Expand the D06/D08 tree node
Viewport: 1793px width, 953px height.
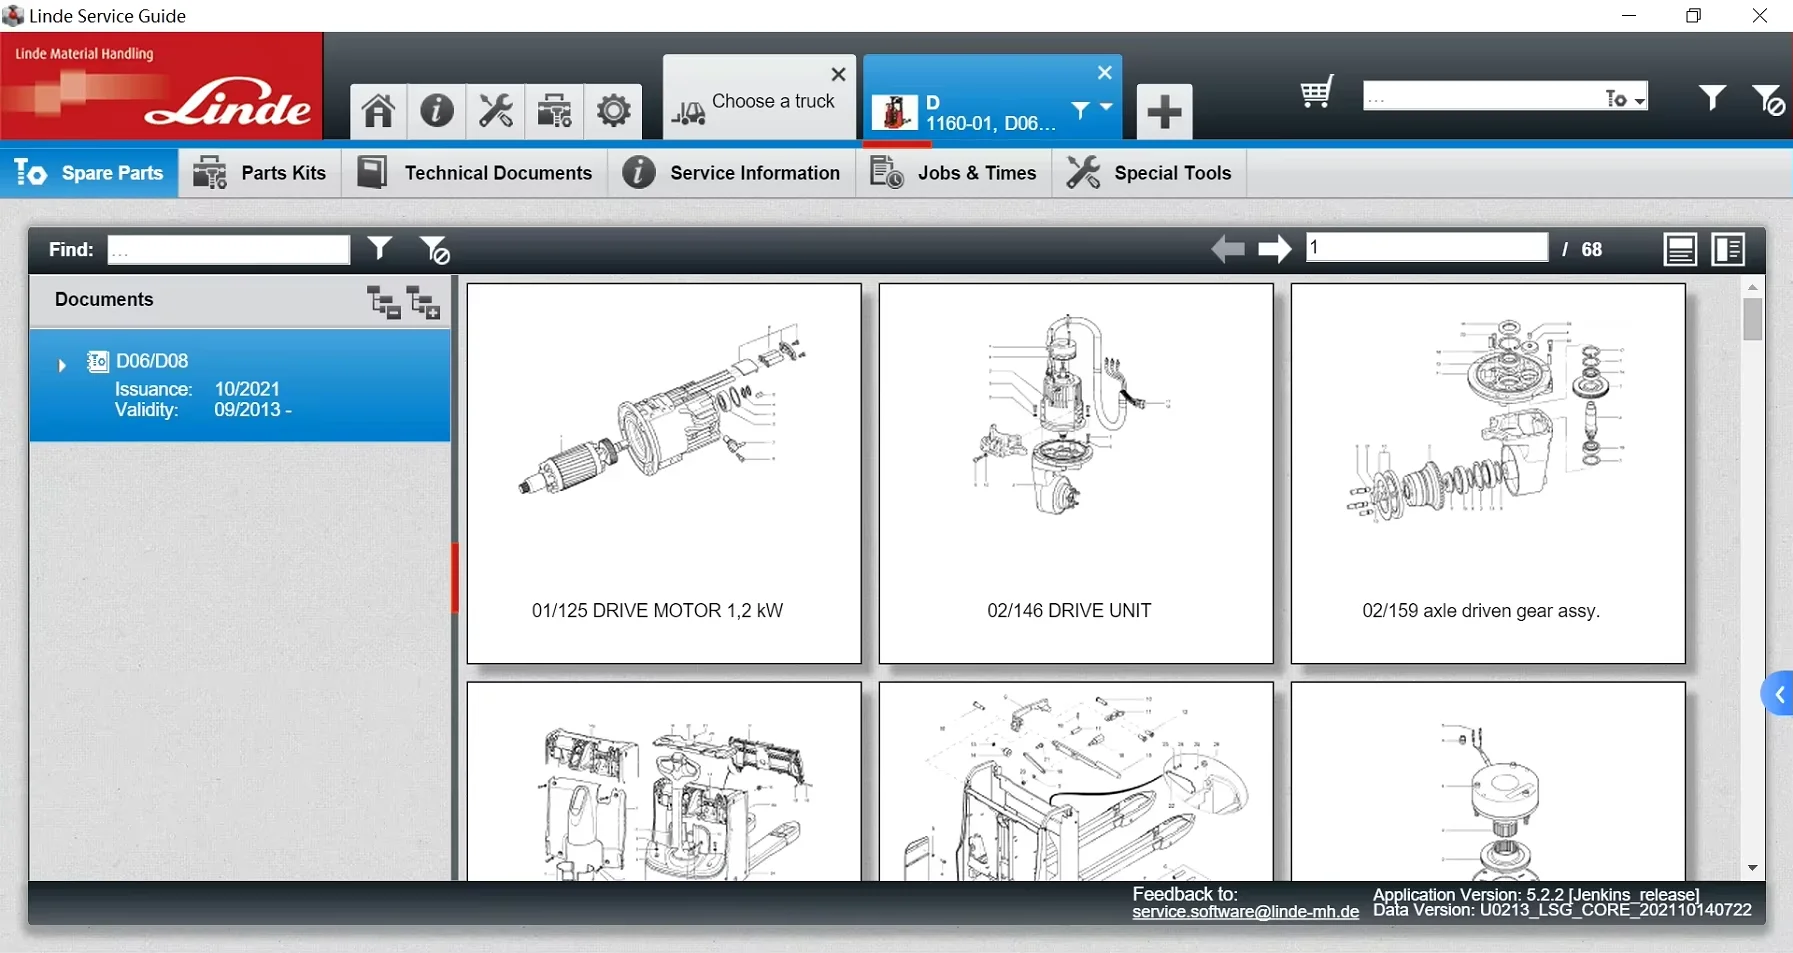pyautogui.click(x=62, y=365)
